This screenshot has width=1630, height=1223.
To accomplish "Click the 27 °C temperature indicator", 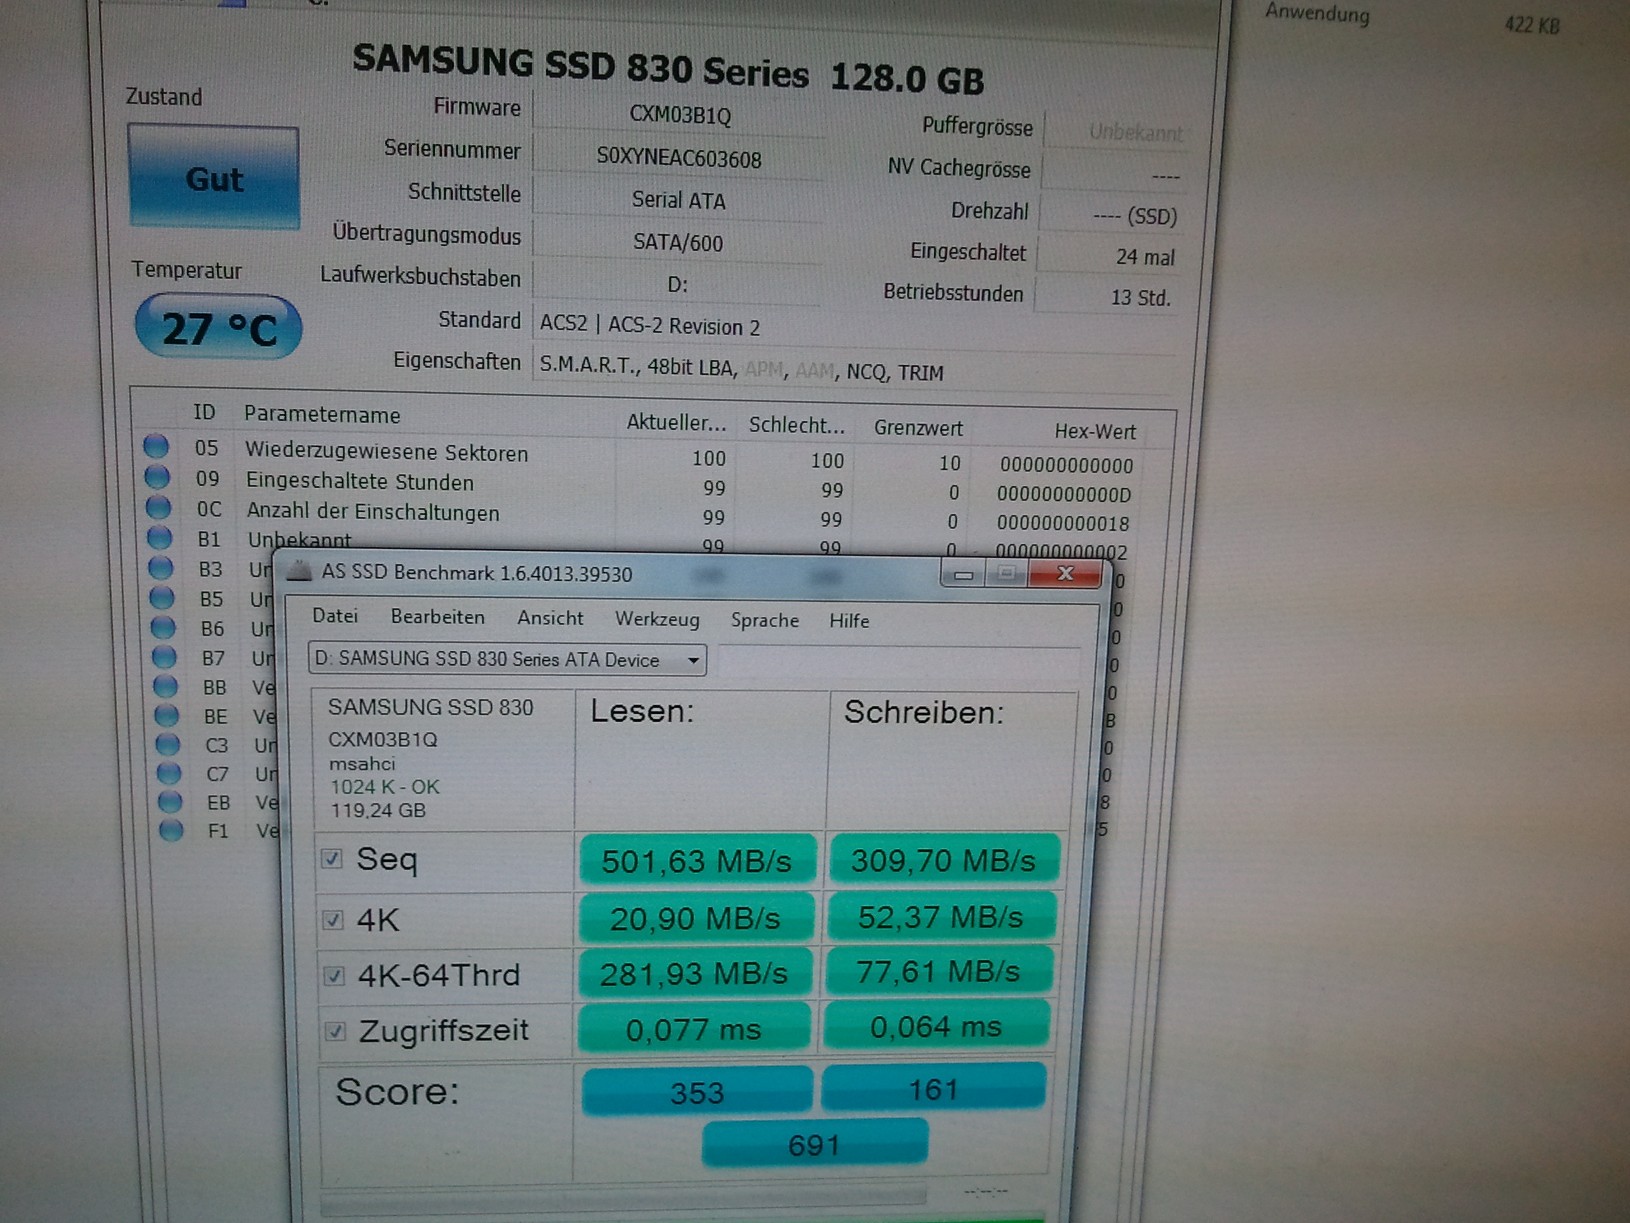I will click(218, 327).
